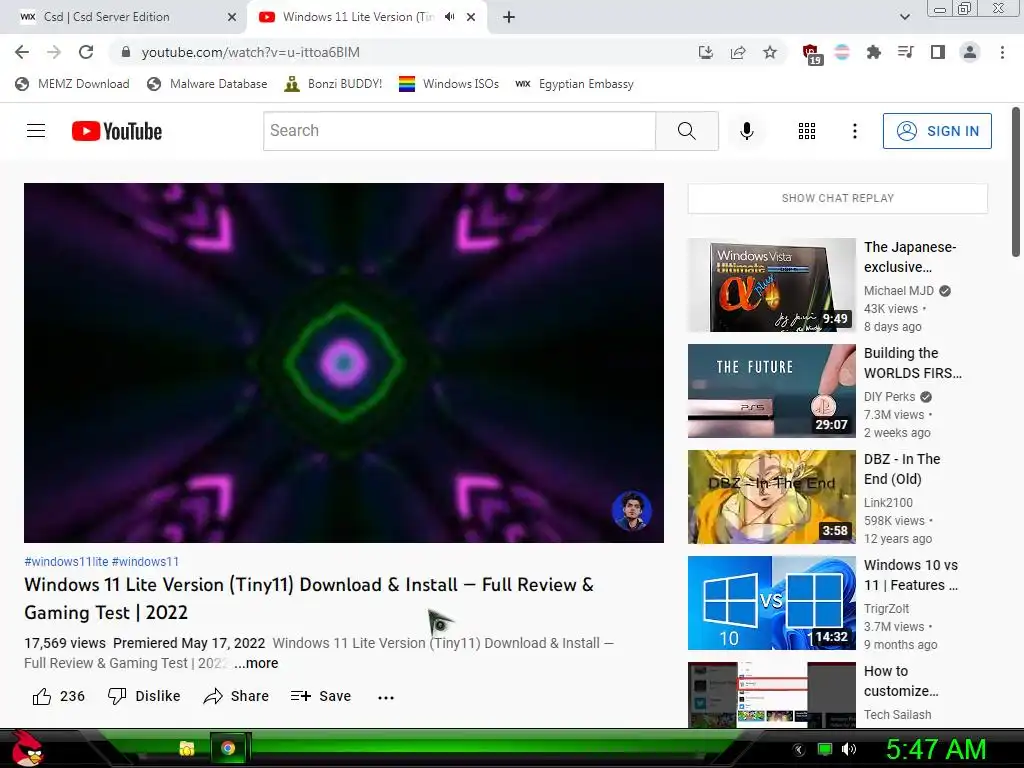Open the Windows 10 vs 11 thumbnail
The height and width of the screenshot is (768, 1024).
click(x=771, y=603)
